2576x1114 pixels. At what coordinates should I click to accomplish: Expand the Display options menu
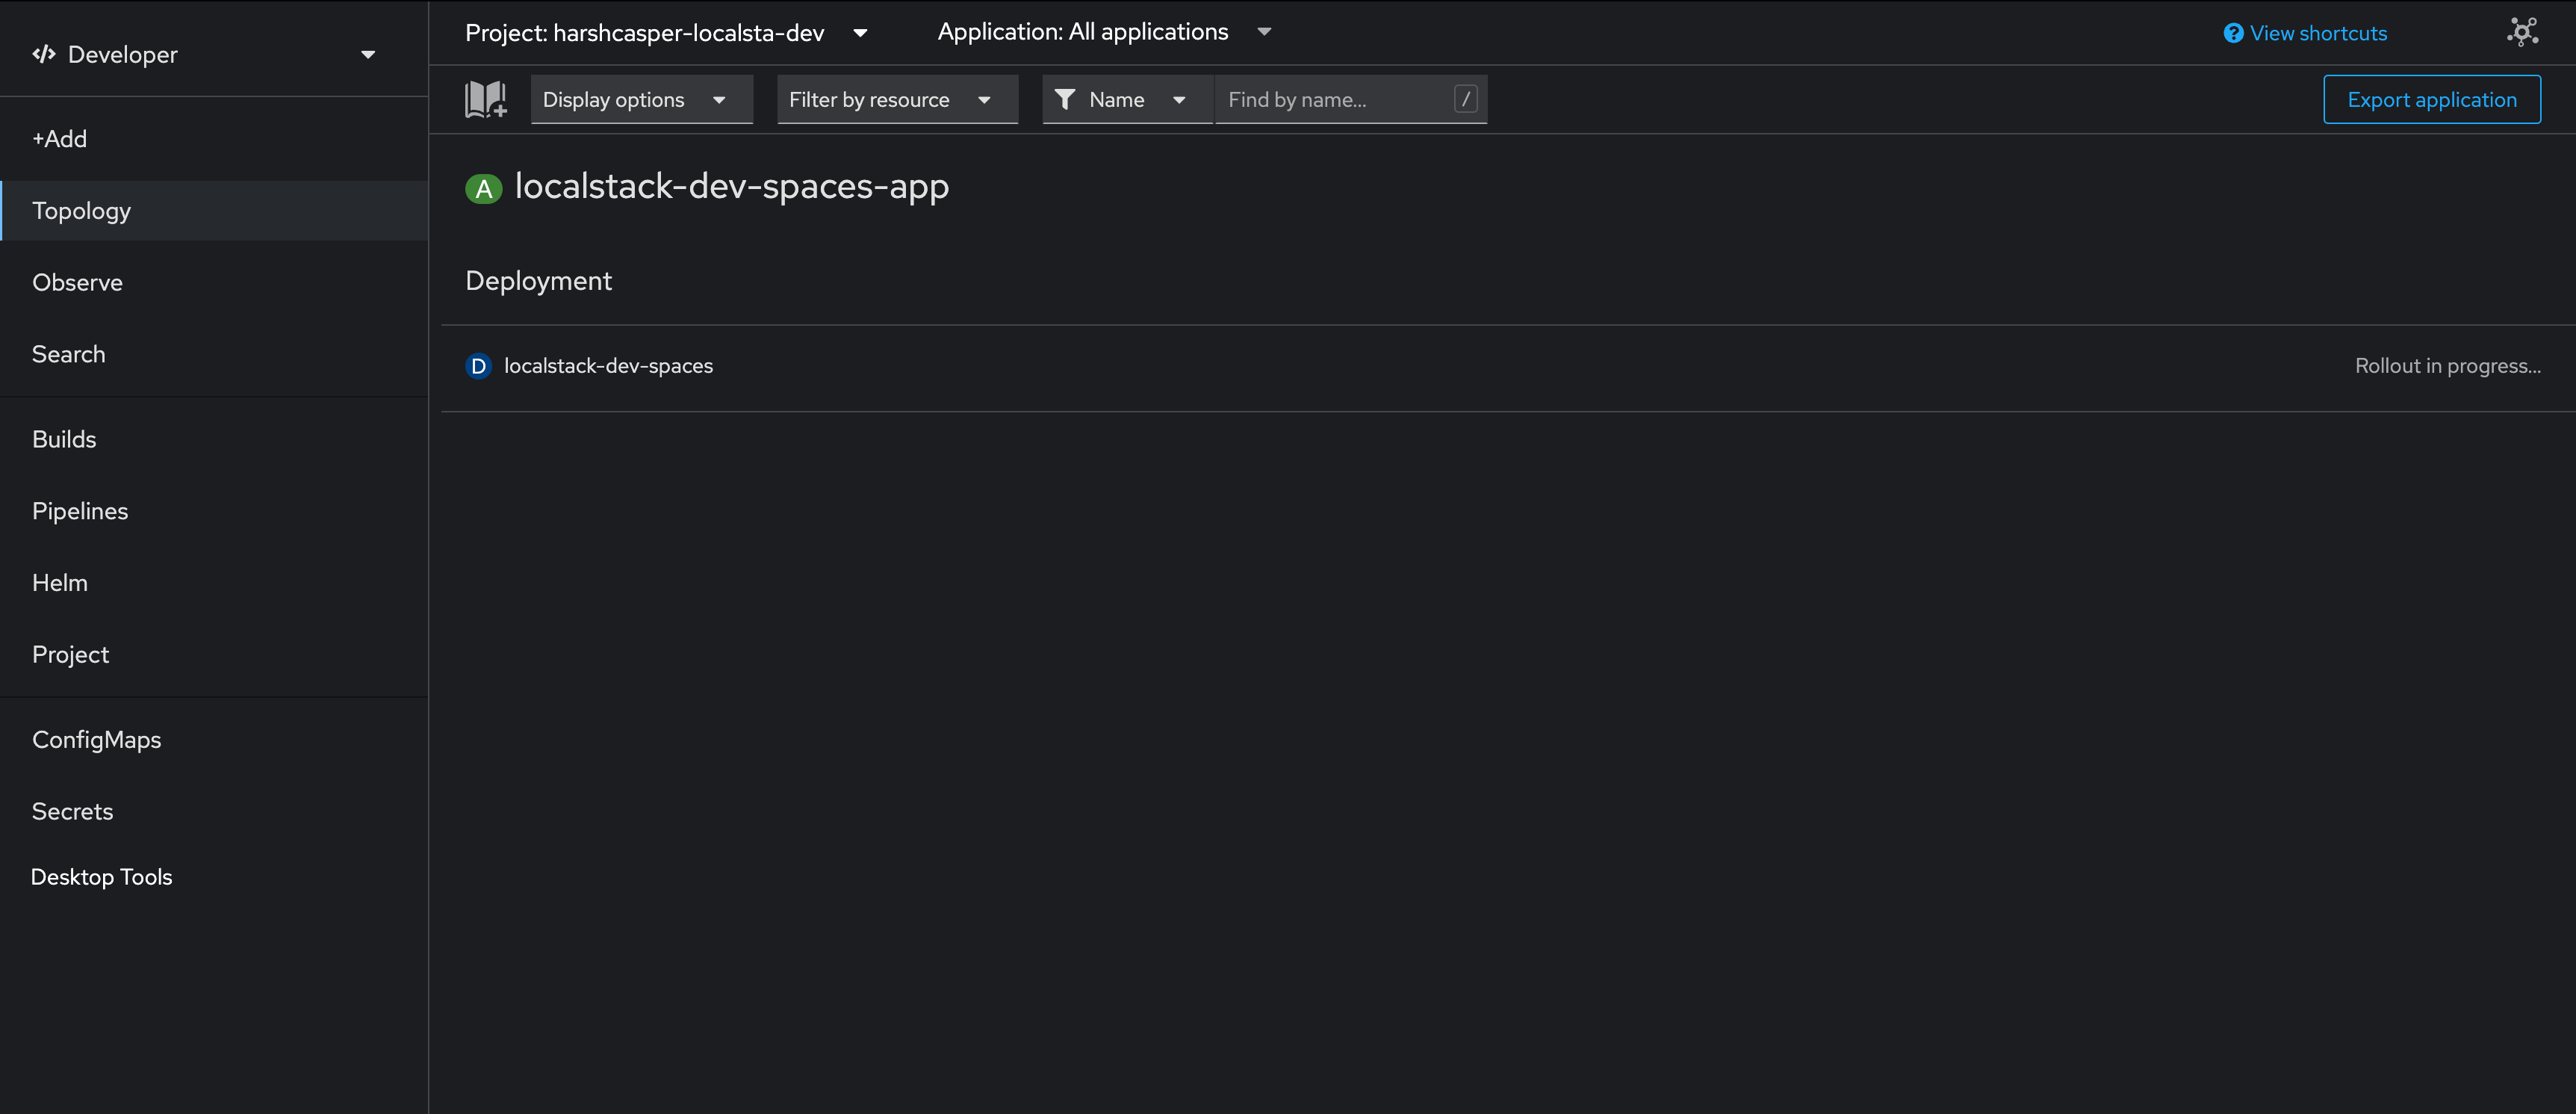tap(641, 99)
